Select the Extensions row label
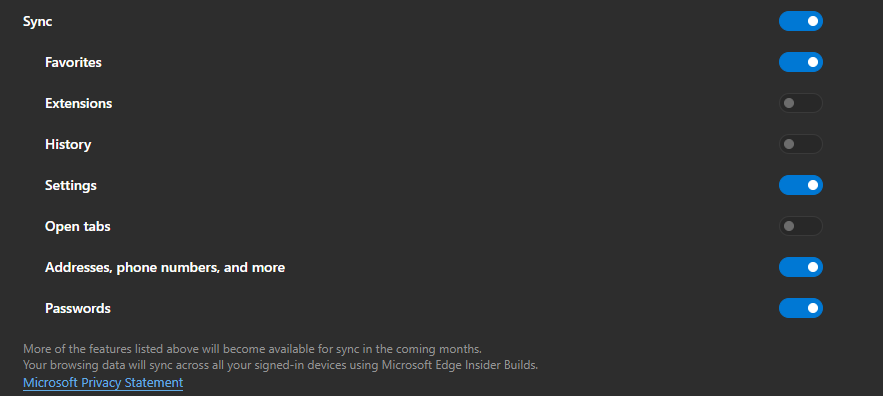 [x=78, y=104]
